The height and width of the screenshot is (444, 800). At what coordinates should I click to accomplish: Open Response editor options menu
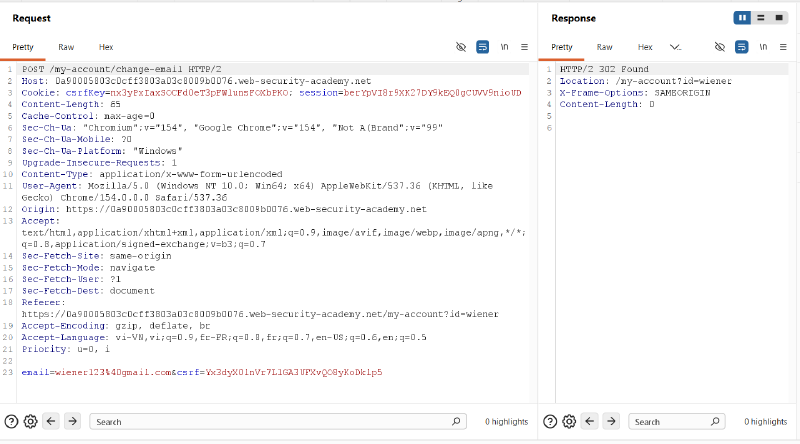(783, 47)
